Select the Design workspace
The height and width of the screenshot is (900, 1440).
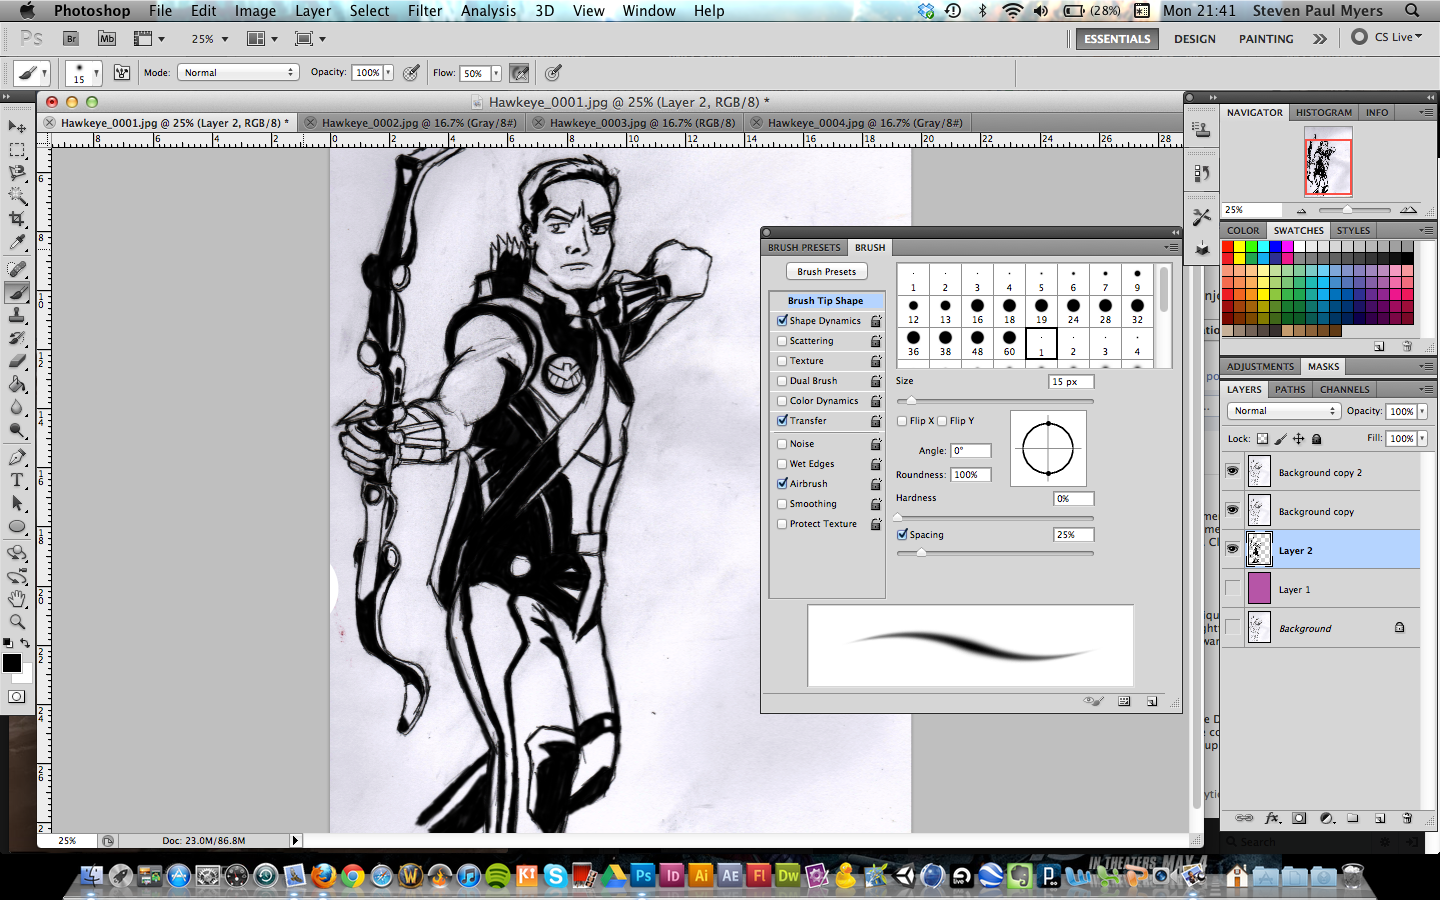pos(1195,39)
